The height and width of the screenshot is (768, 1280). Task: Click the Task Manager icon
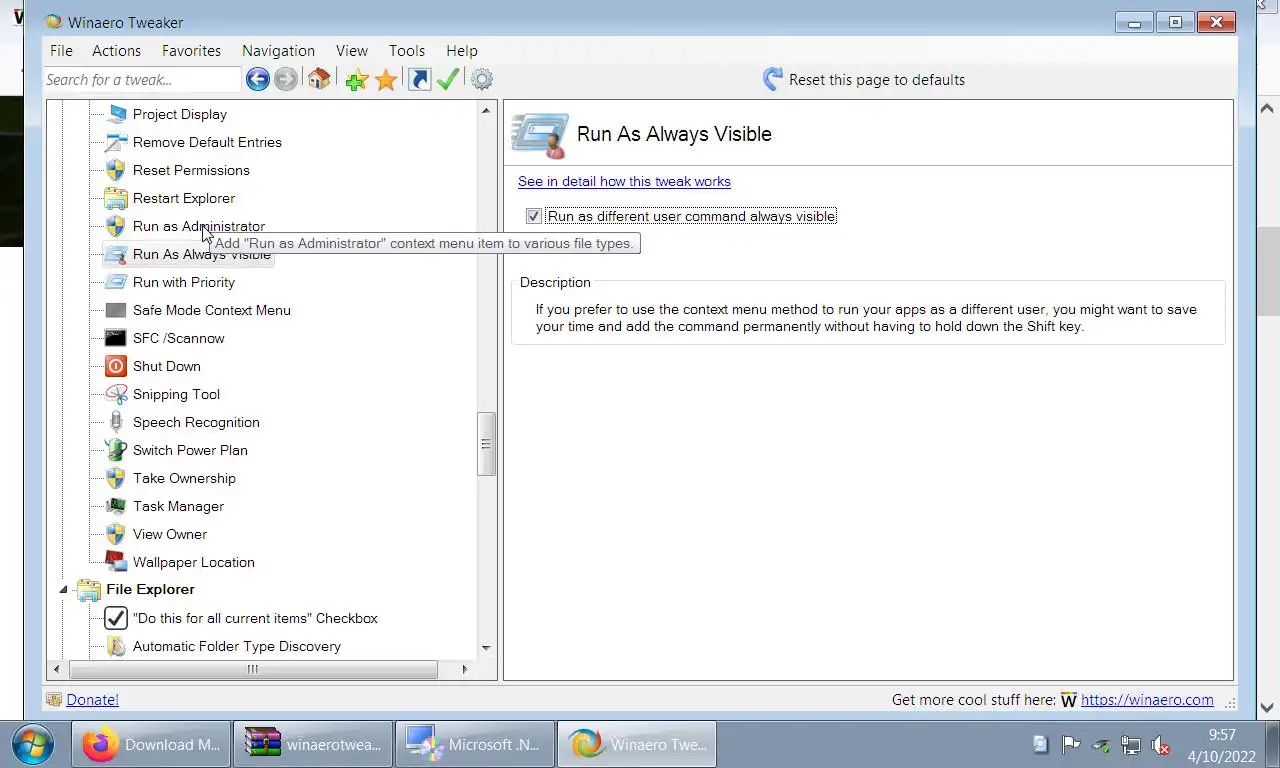click(116, 506)
